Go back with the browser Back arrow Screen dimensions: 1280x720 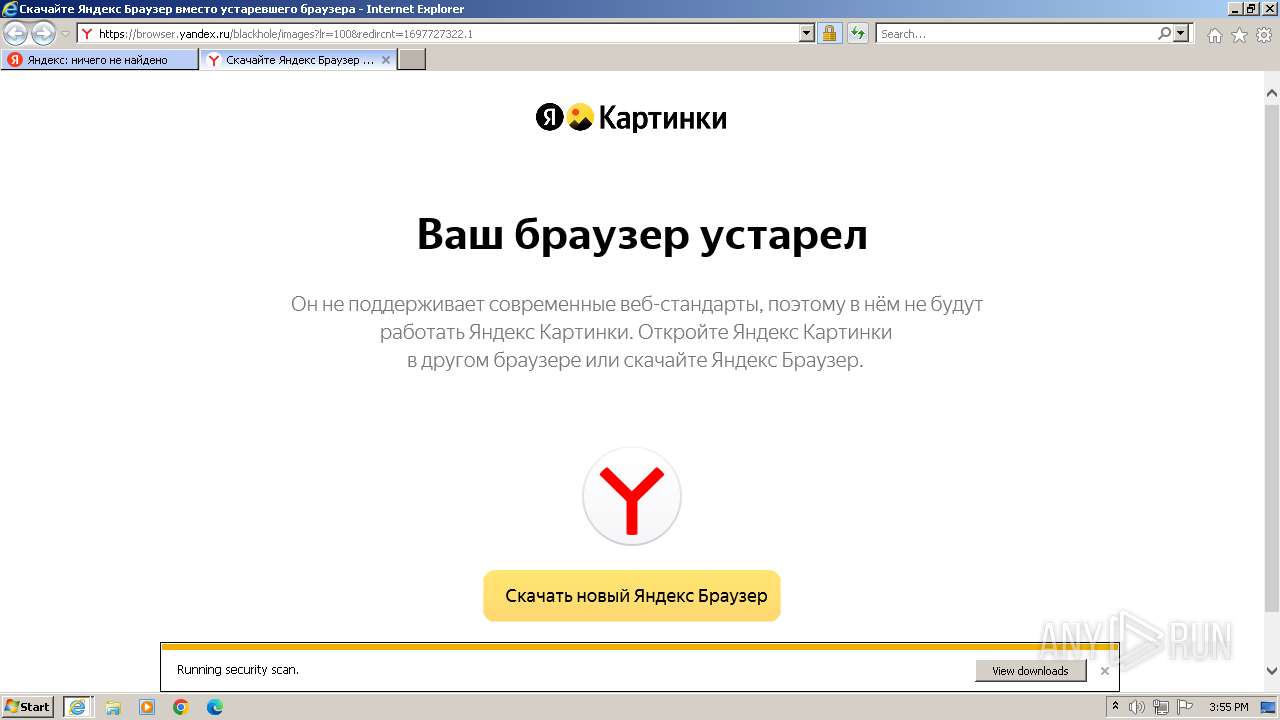tap(16, 33)
